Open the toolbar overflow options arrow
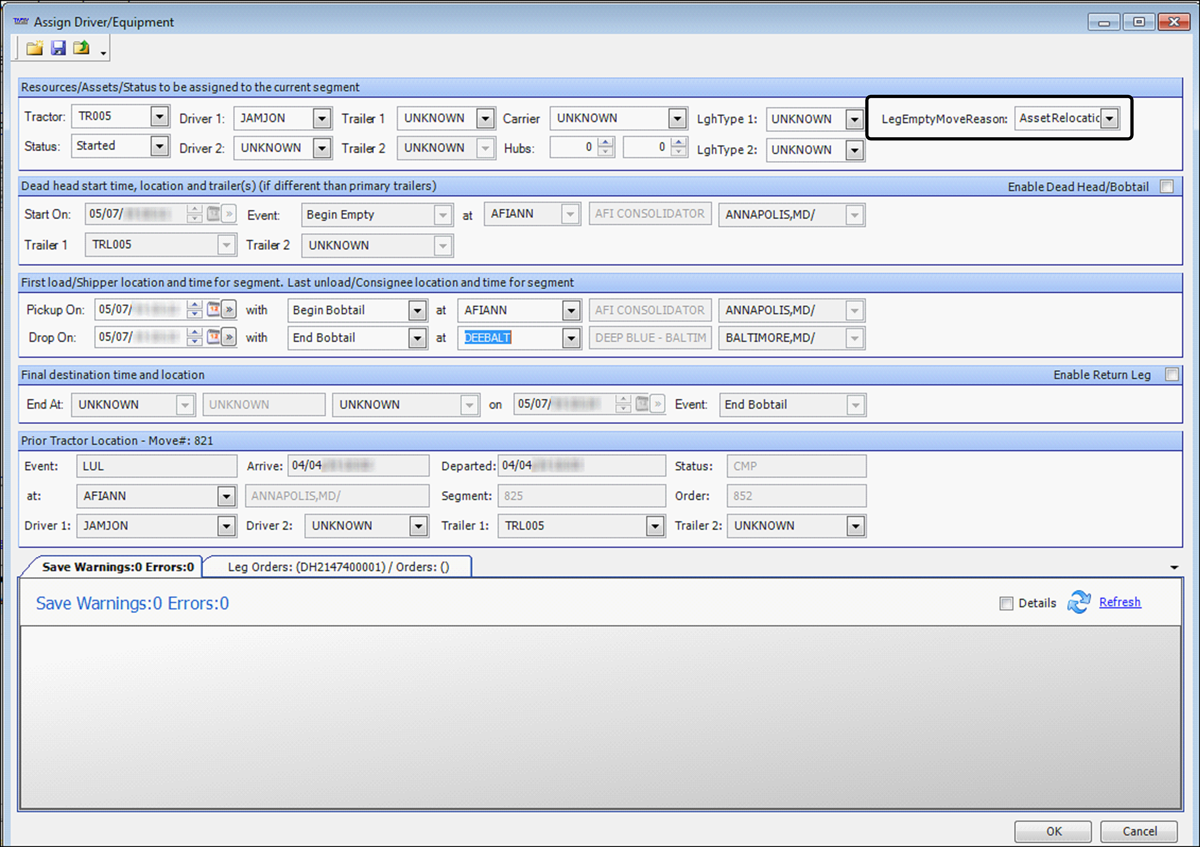 [x=103, y=52]
